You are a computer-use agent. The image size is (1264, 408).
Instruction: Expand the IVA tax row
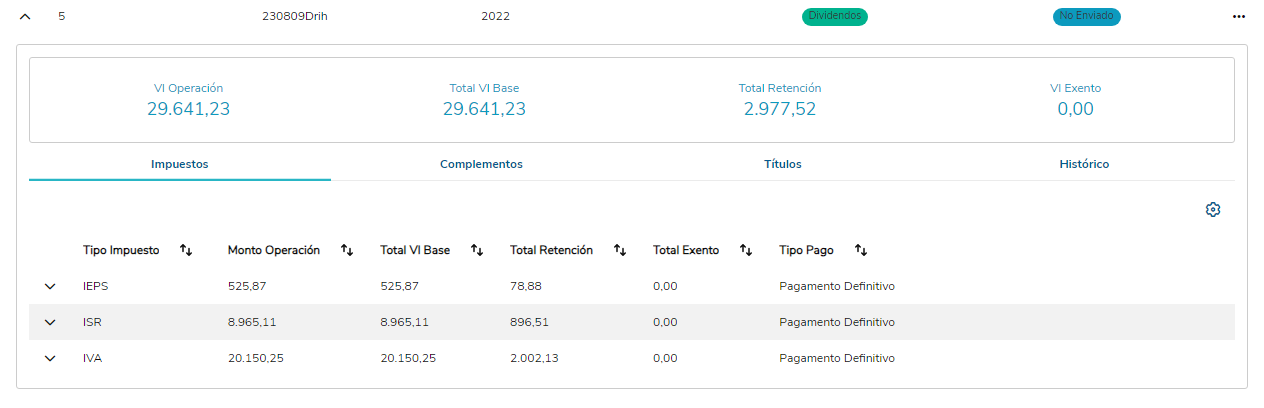(x=50, y=359)
